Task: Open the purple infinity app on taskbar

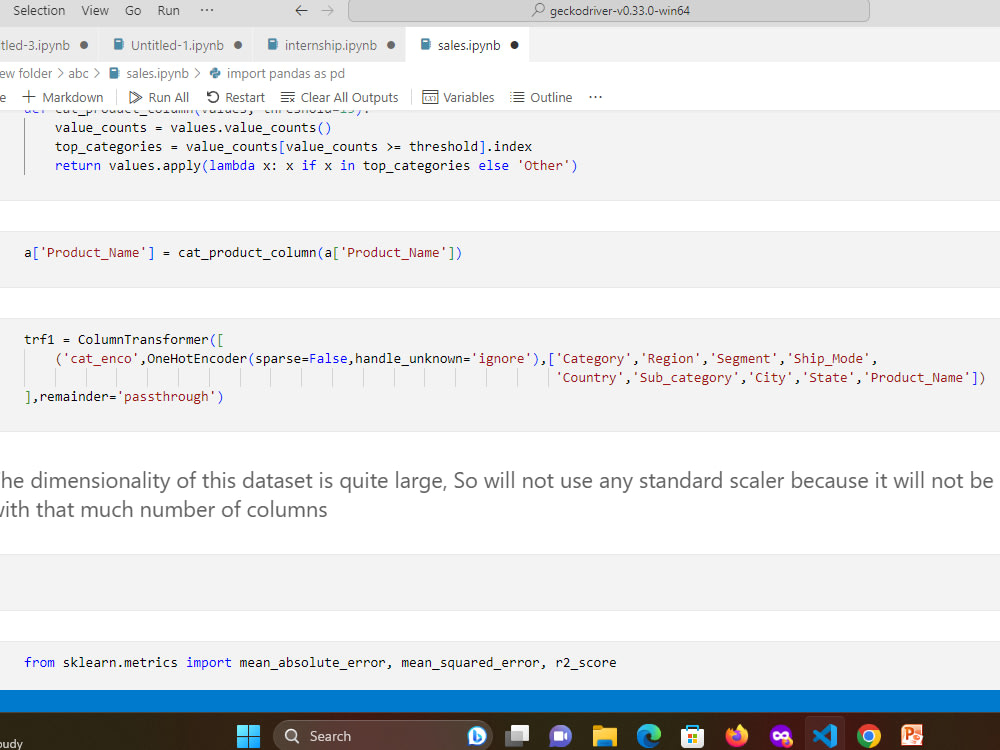Action: 781,736
